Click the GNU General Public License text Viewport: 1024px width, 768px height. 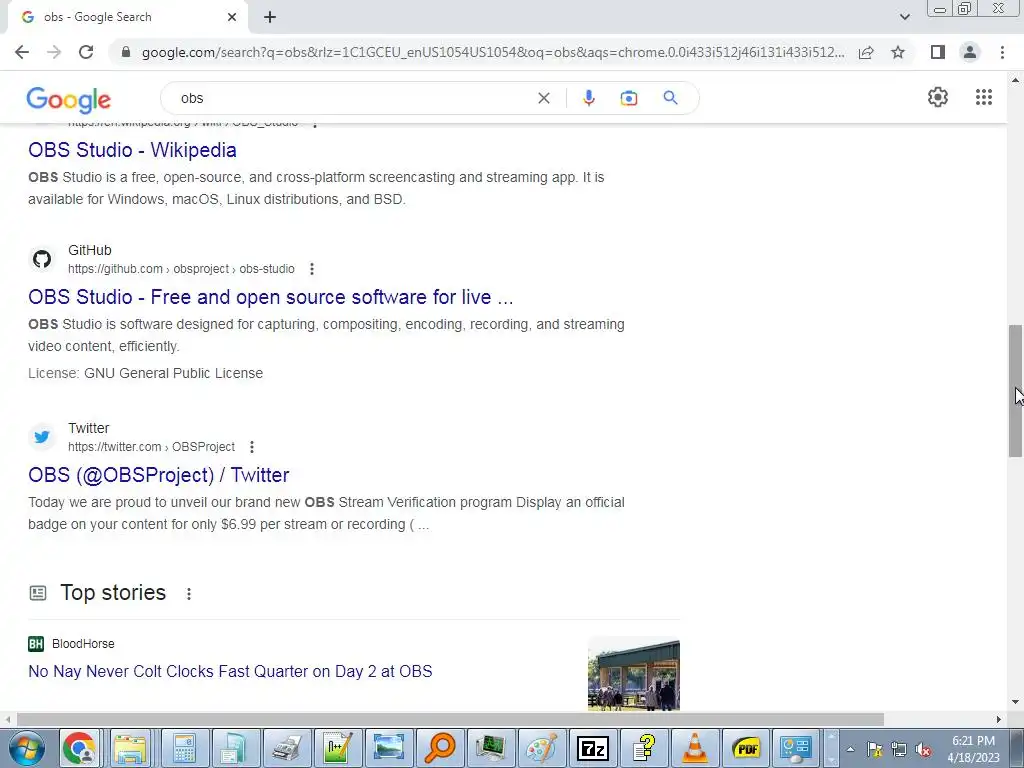pyautogui.click(x=173, y=374)
